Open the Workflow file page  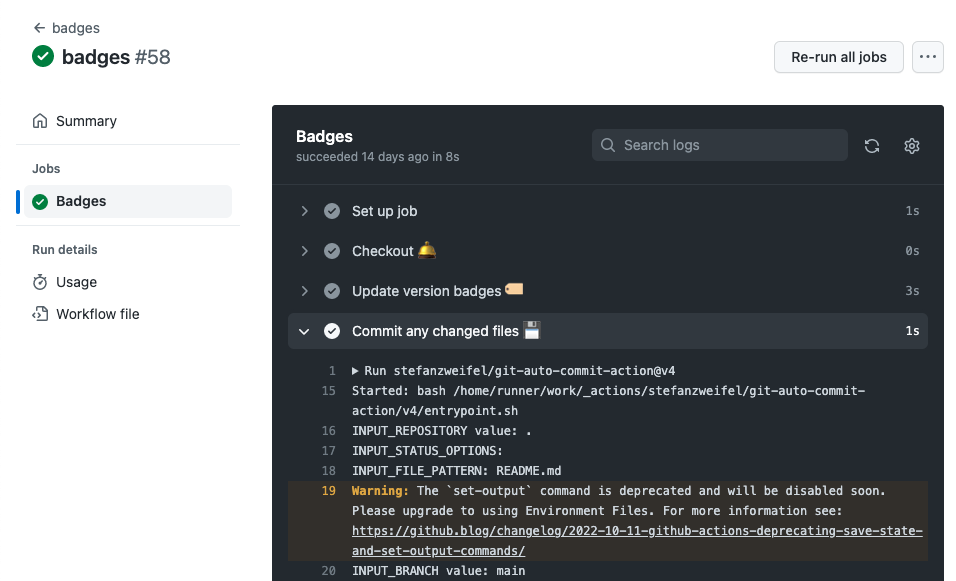(98, 314)
